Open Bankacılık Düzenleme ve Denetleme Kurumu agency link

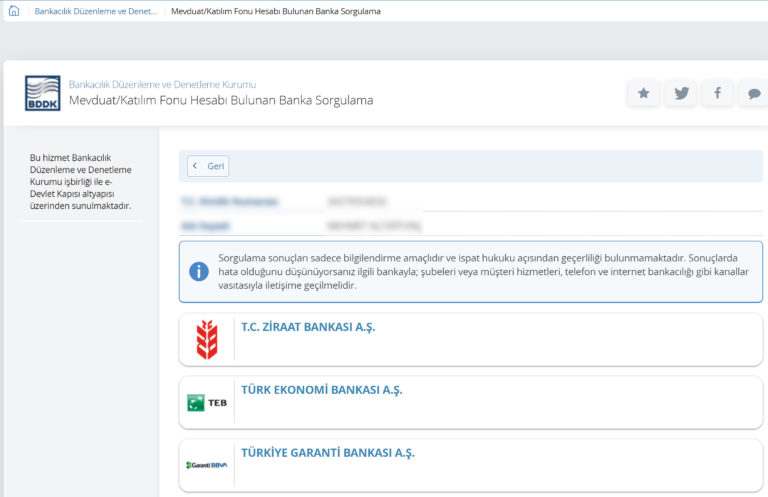coord(162,85)
